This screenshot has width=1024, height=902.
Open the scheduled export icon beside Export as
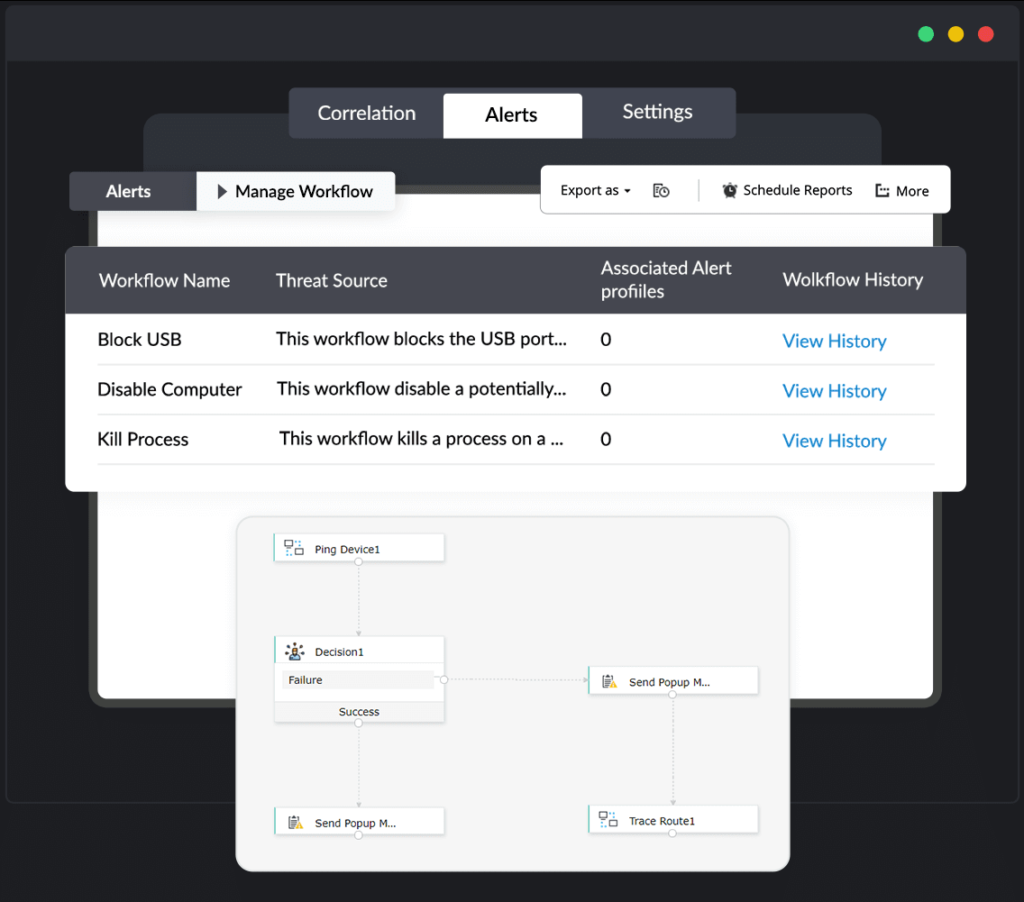[661, 189]
